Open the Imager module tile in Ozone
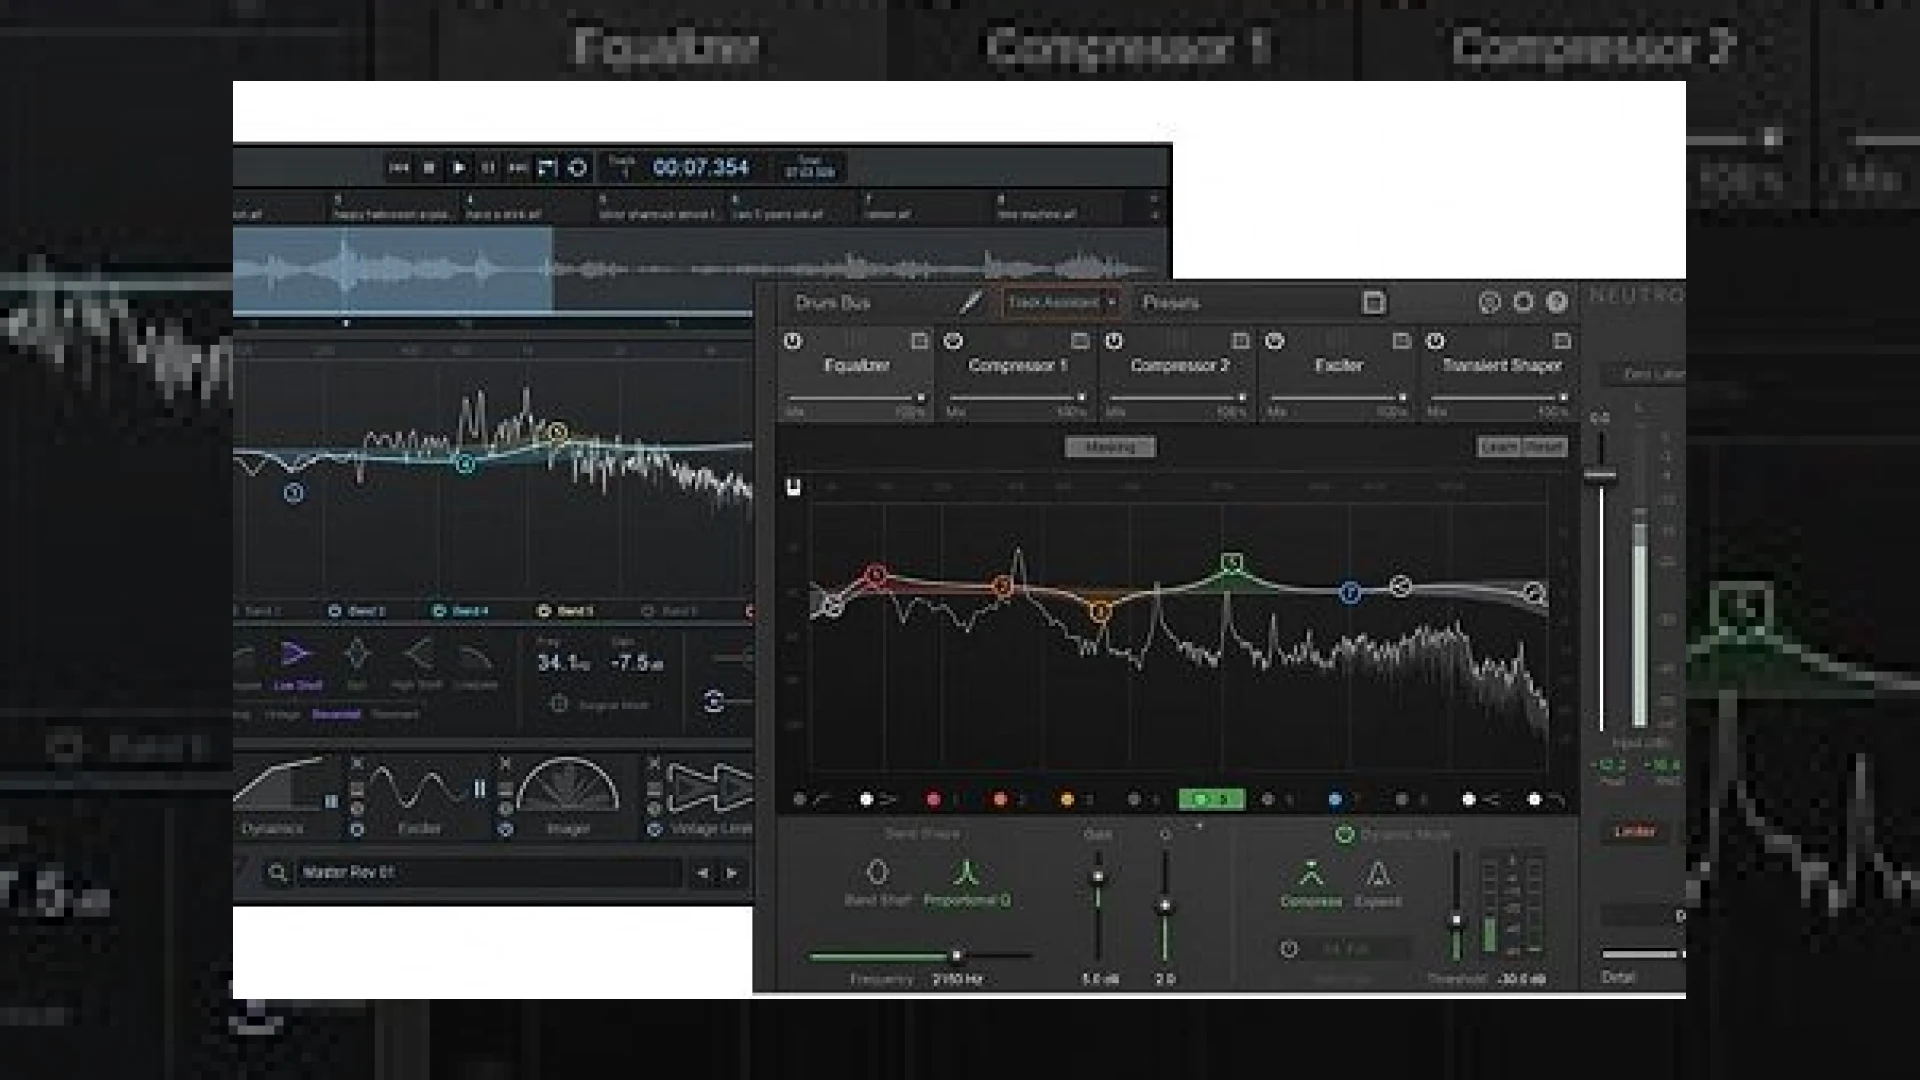 (x=567, y=795)
